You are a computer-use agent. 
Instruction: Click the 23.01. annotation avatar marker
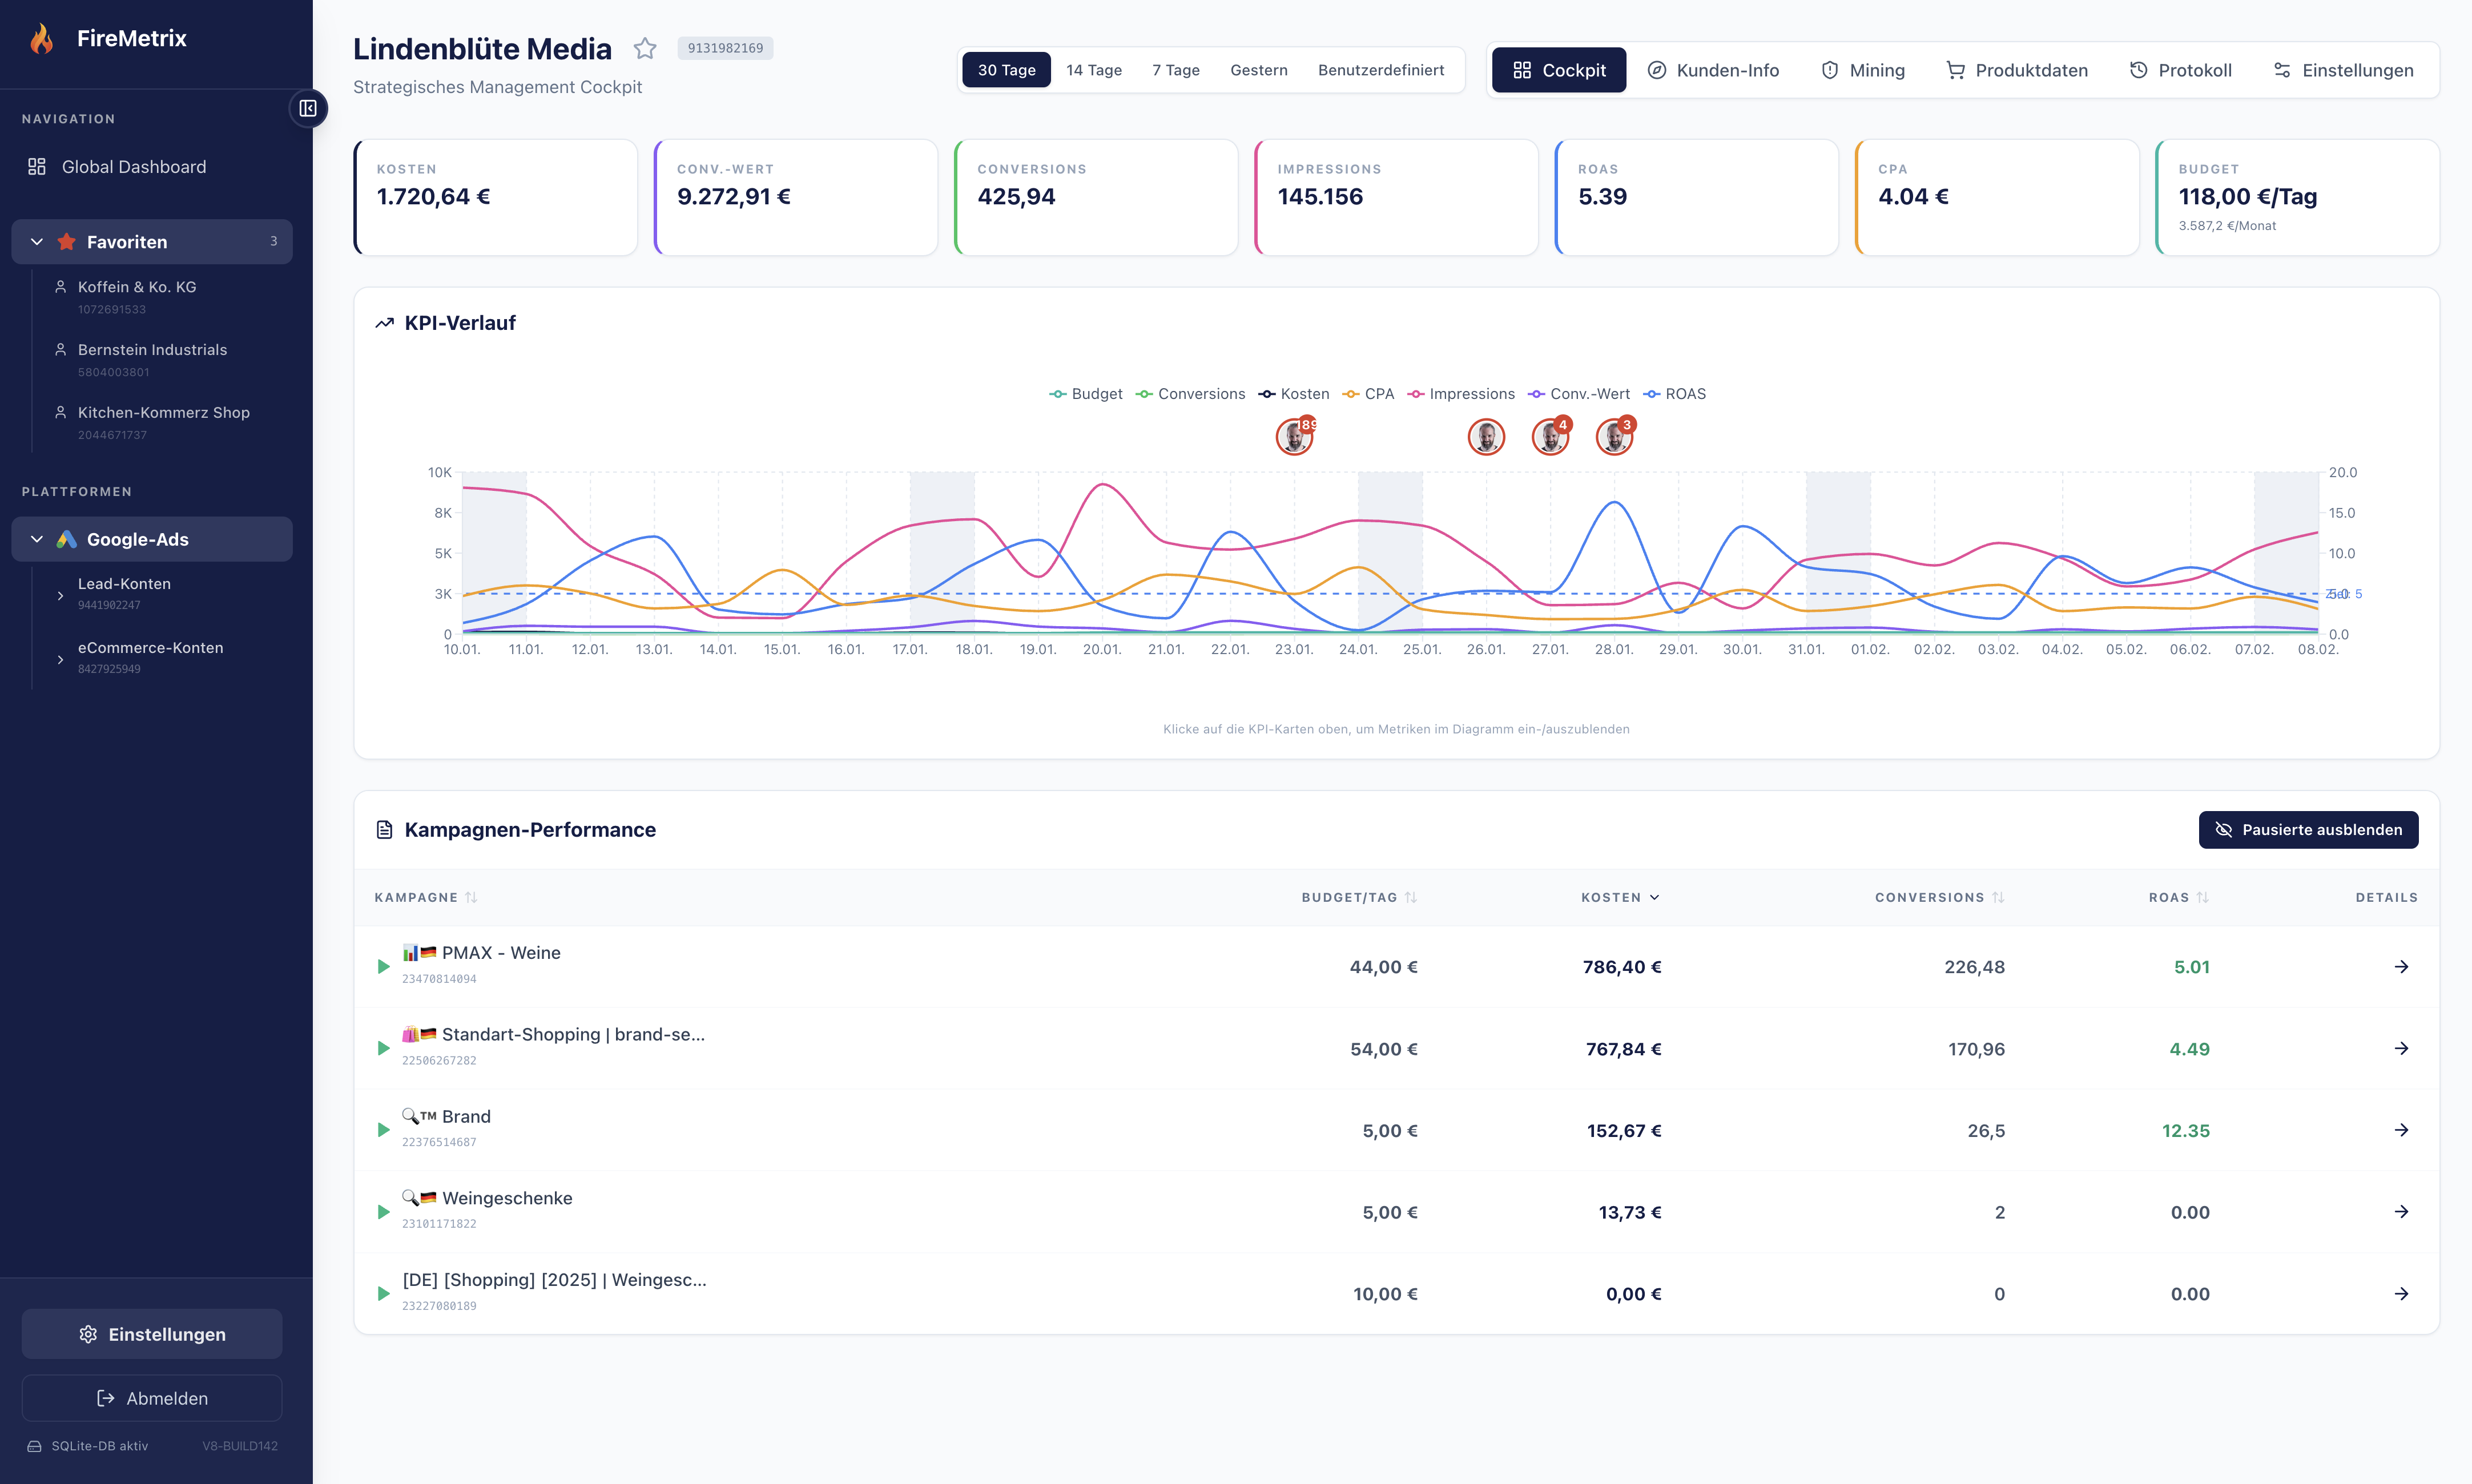[1294, 437]
